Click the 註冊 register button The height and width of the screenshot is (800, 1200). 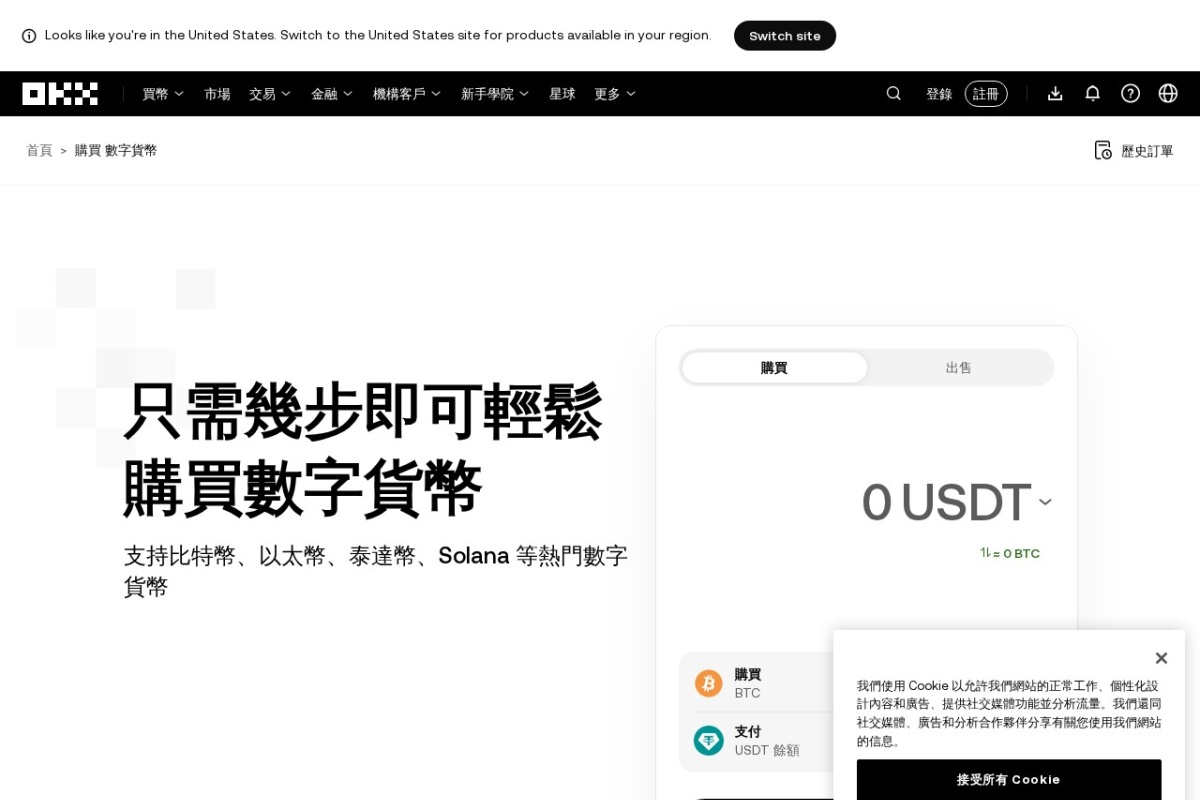986,94
